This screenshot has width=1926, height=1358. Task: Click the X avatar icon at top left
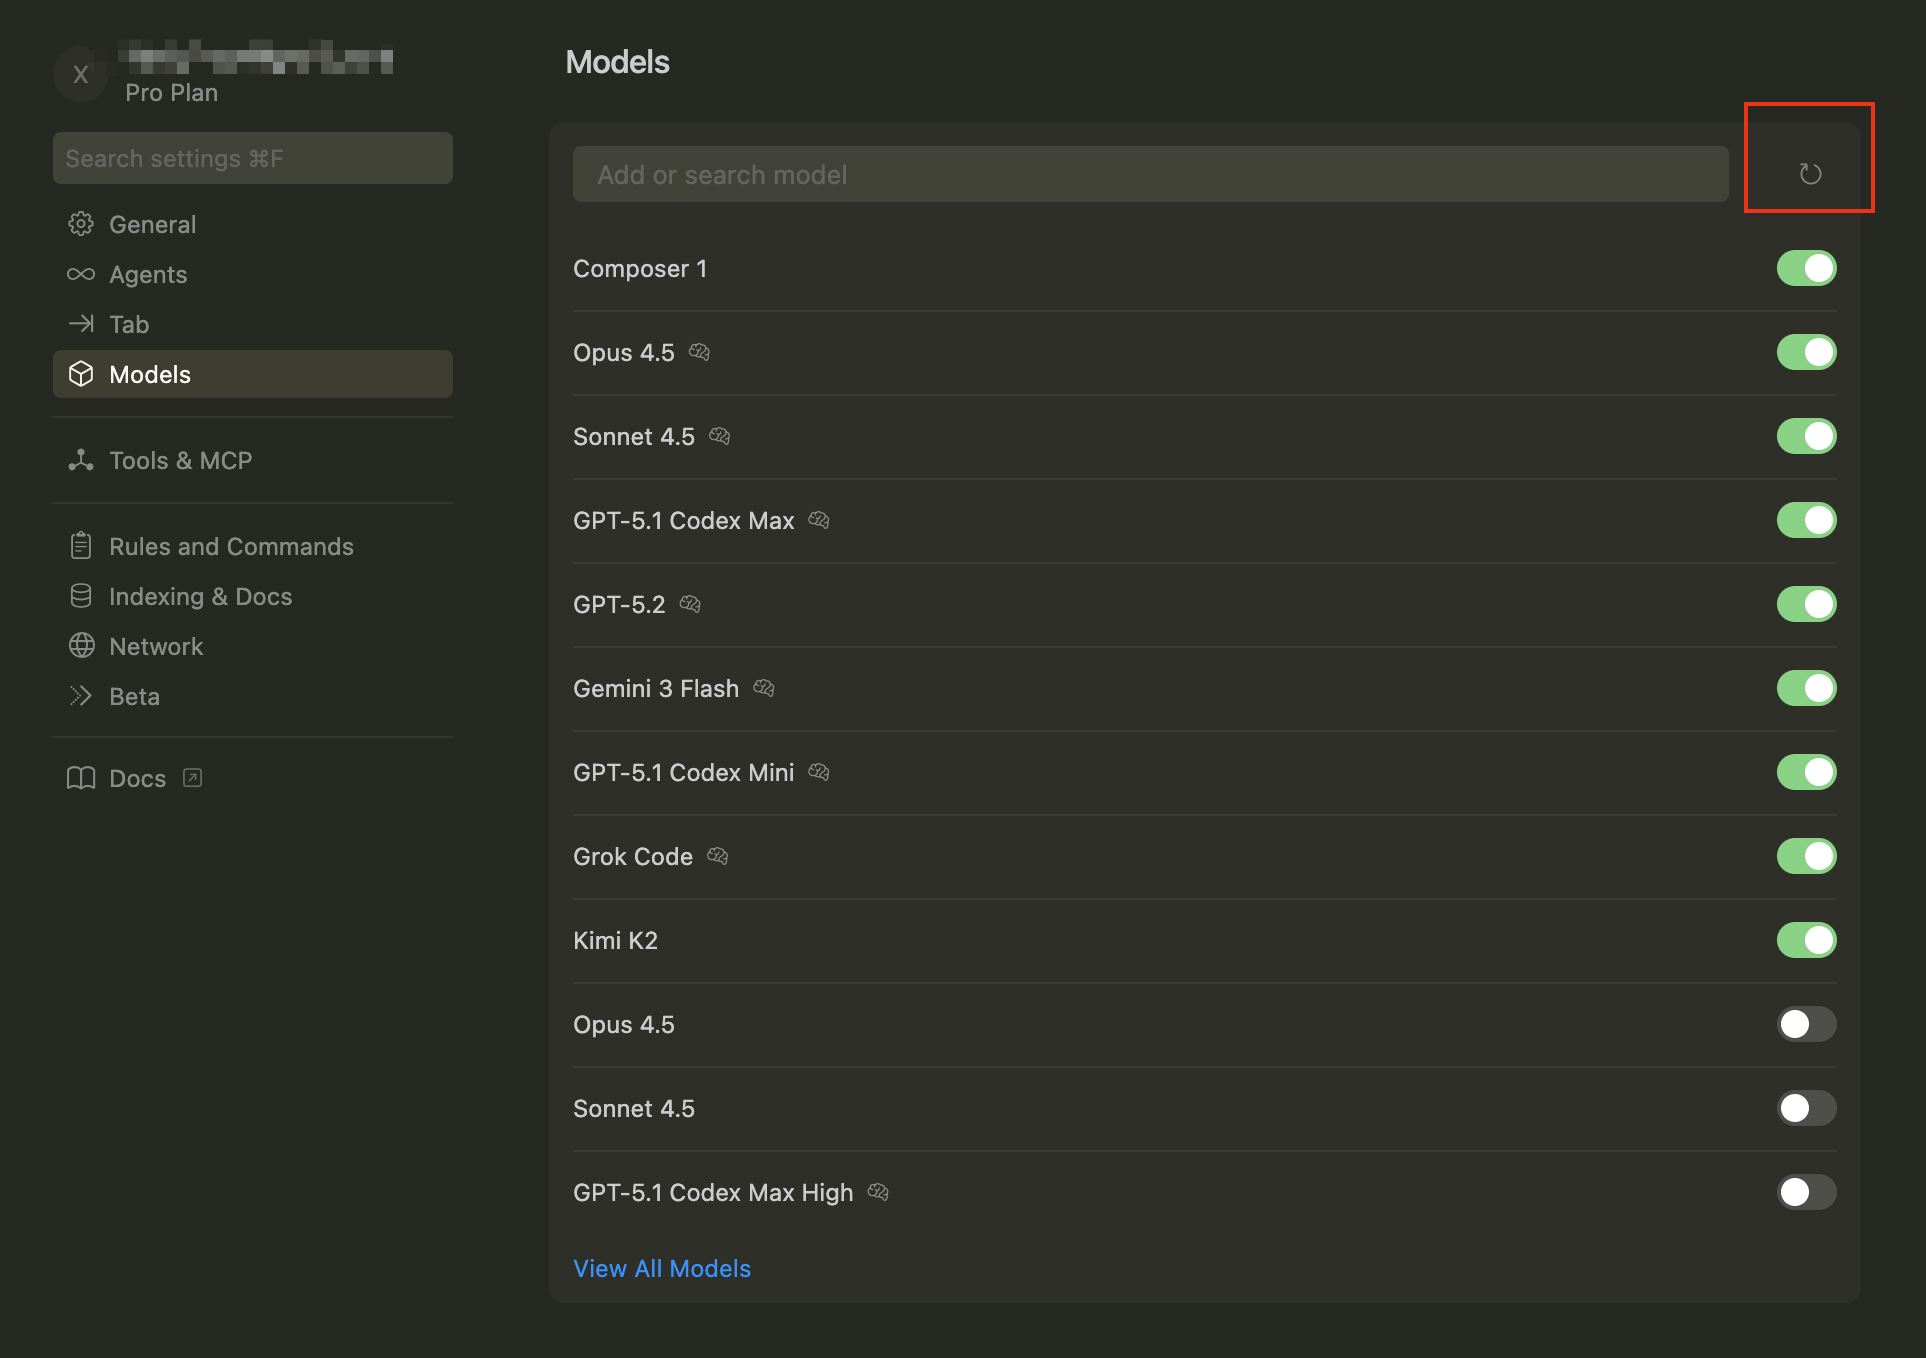click(81, 74)
